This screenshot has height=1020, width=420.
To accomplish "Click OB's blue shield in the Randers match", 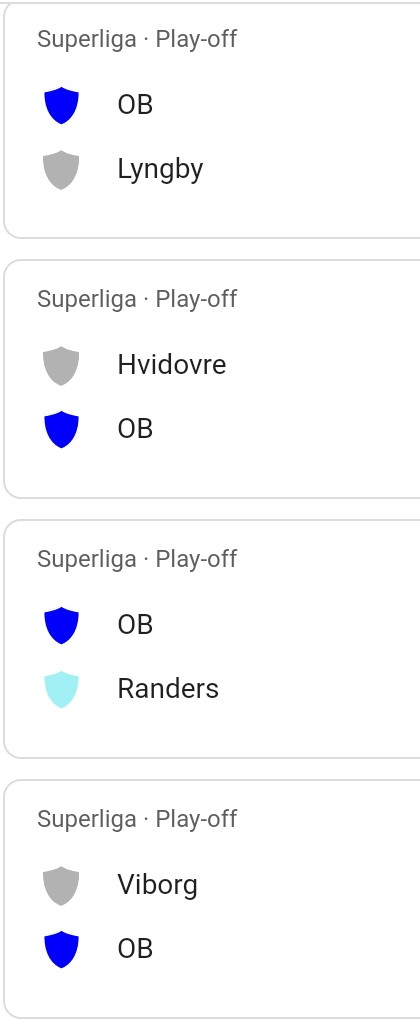I will click(x=61, y=625).
